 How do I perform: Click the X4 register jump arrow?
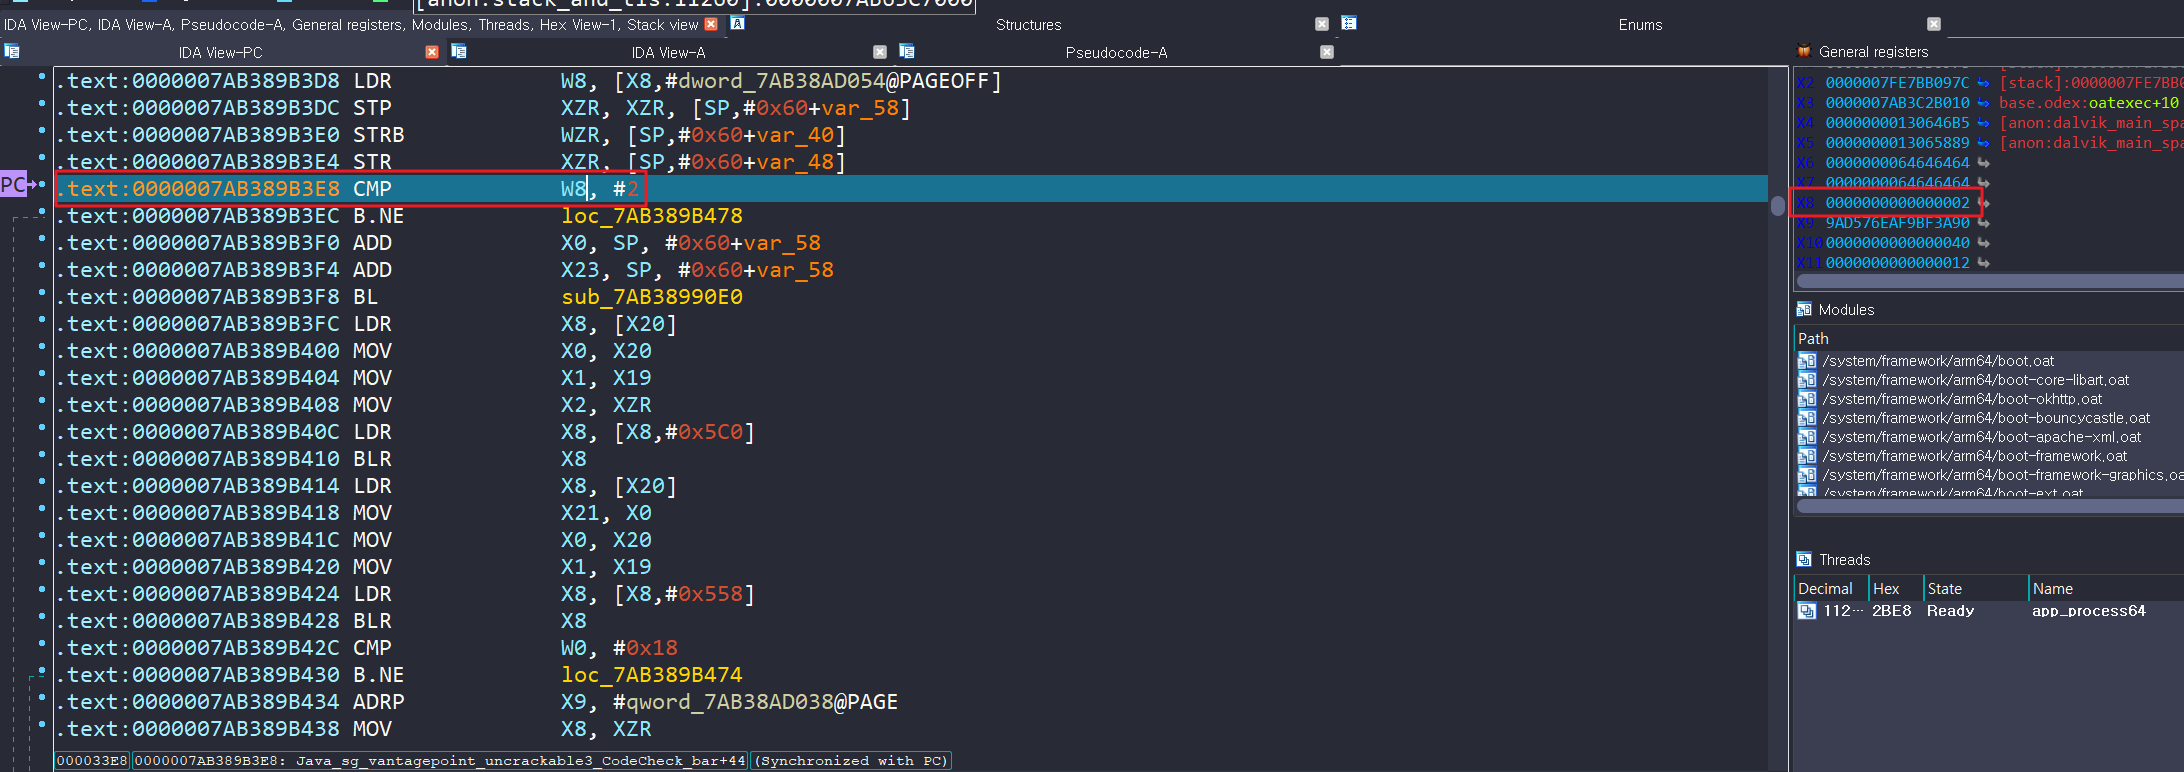point(1983,123)
